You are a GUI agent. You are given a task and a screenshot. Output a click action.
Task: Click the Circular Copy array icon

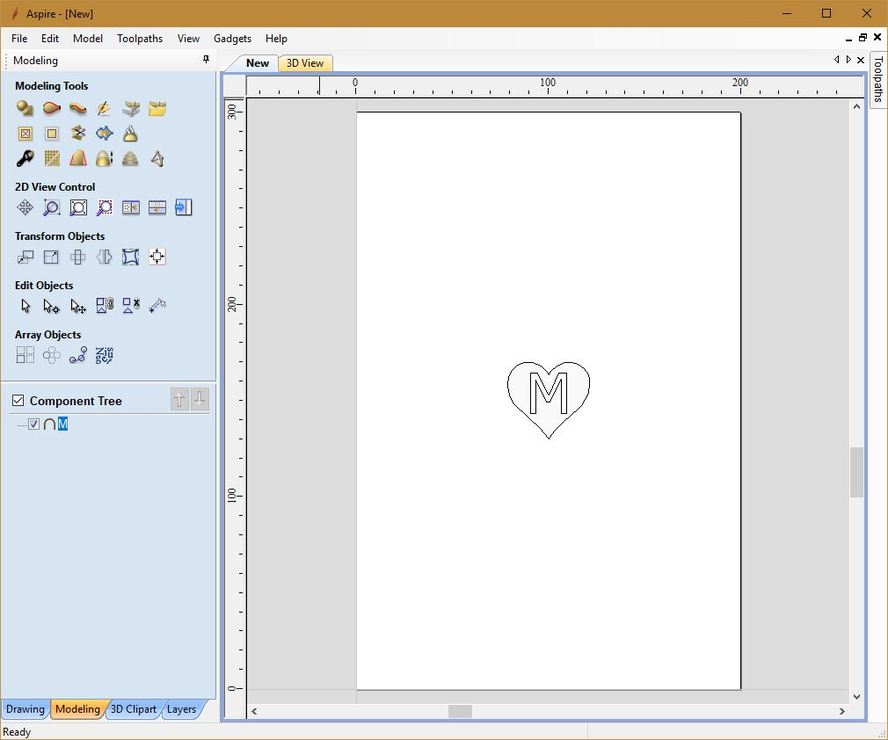(52, 356)
